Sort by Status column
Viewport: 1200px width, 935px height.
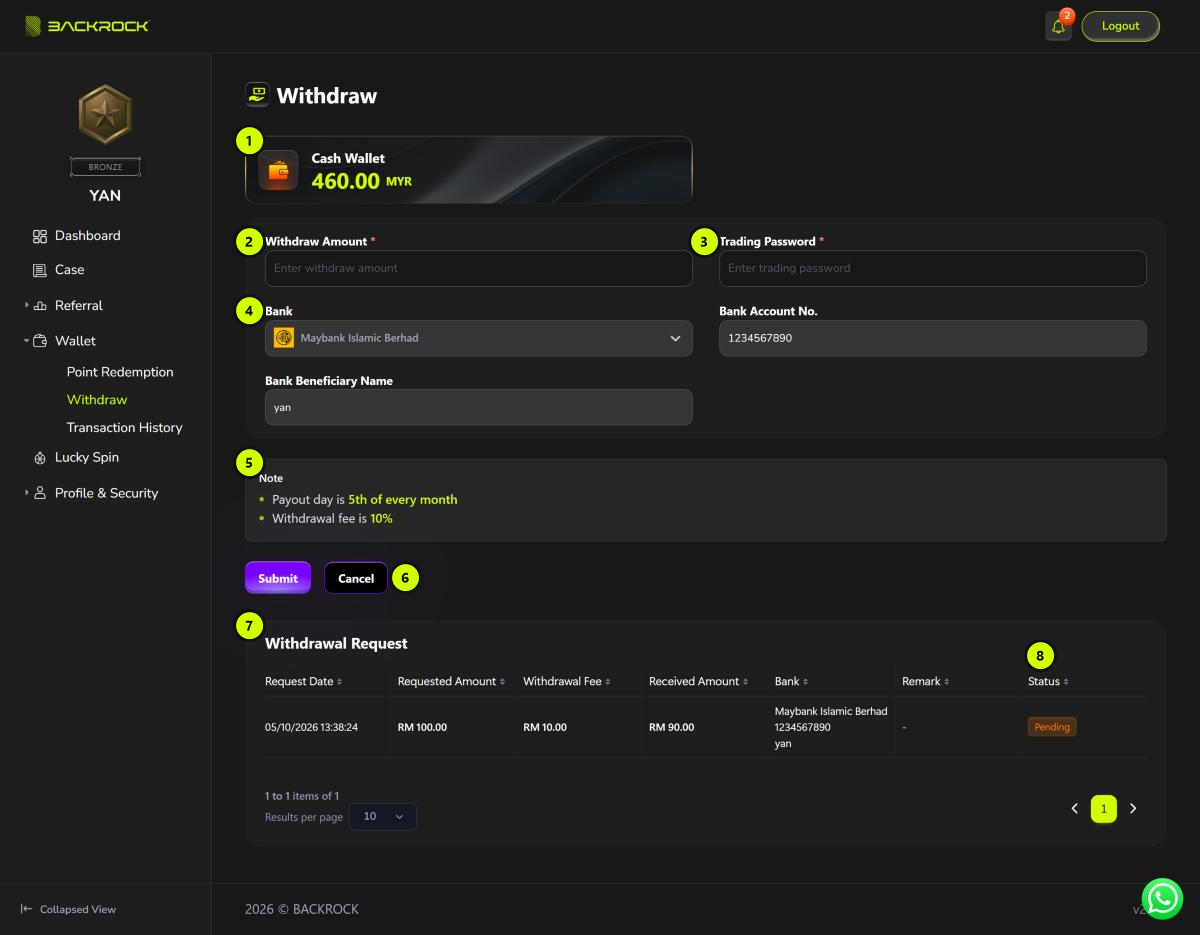[x=1048, y=681]
